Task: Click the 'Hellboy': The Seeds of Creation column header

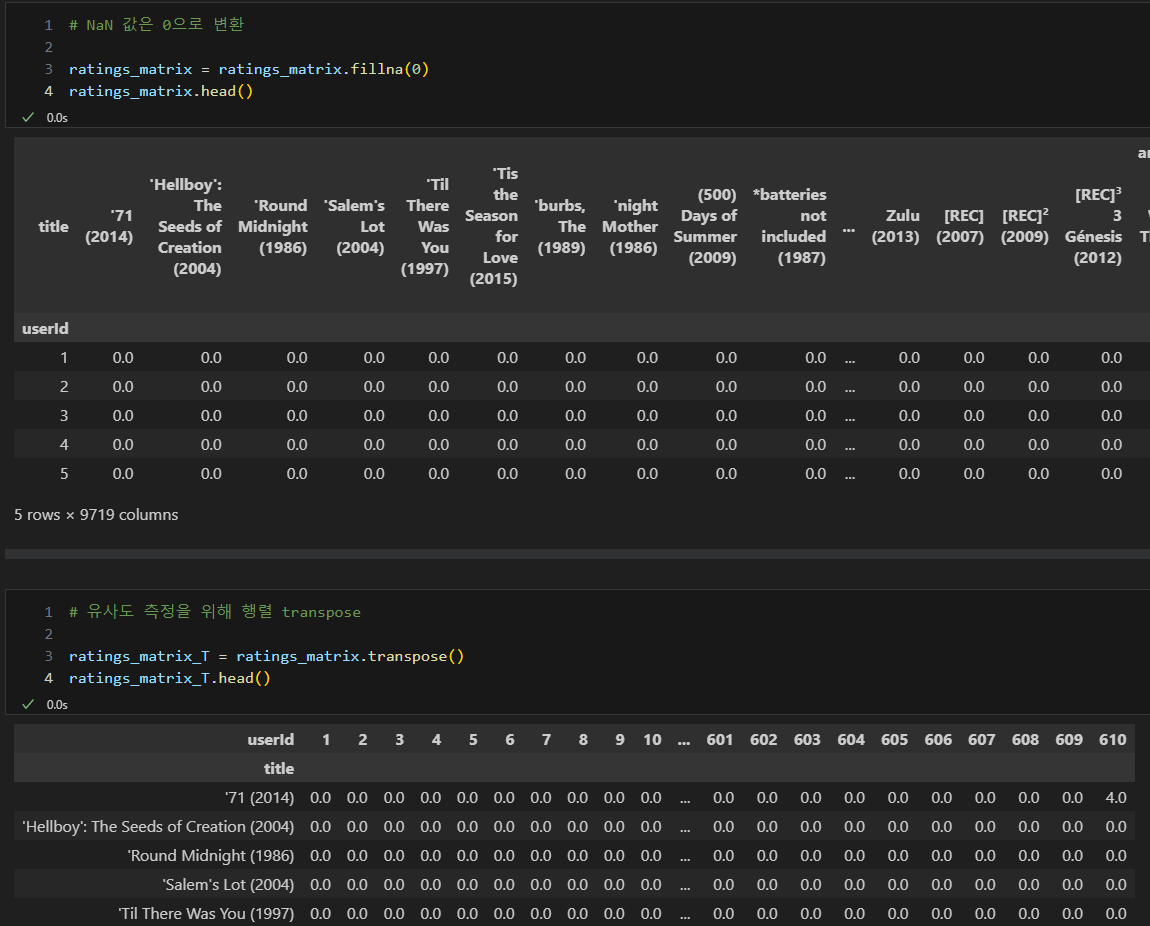Action: point(189,227)
